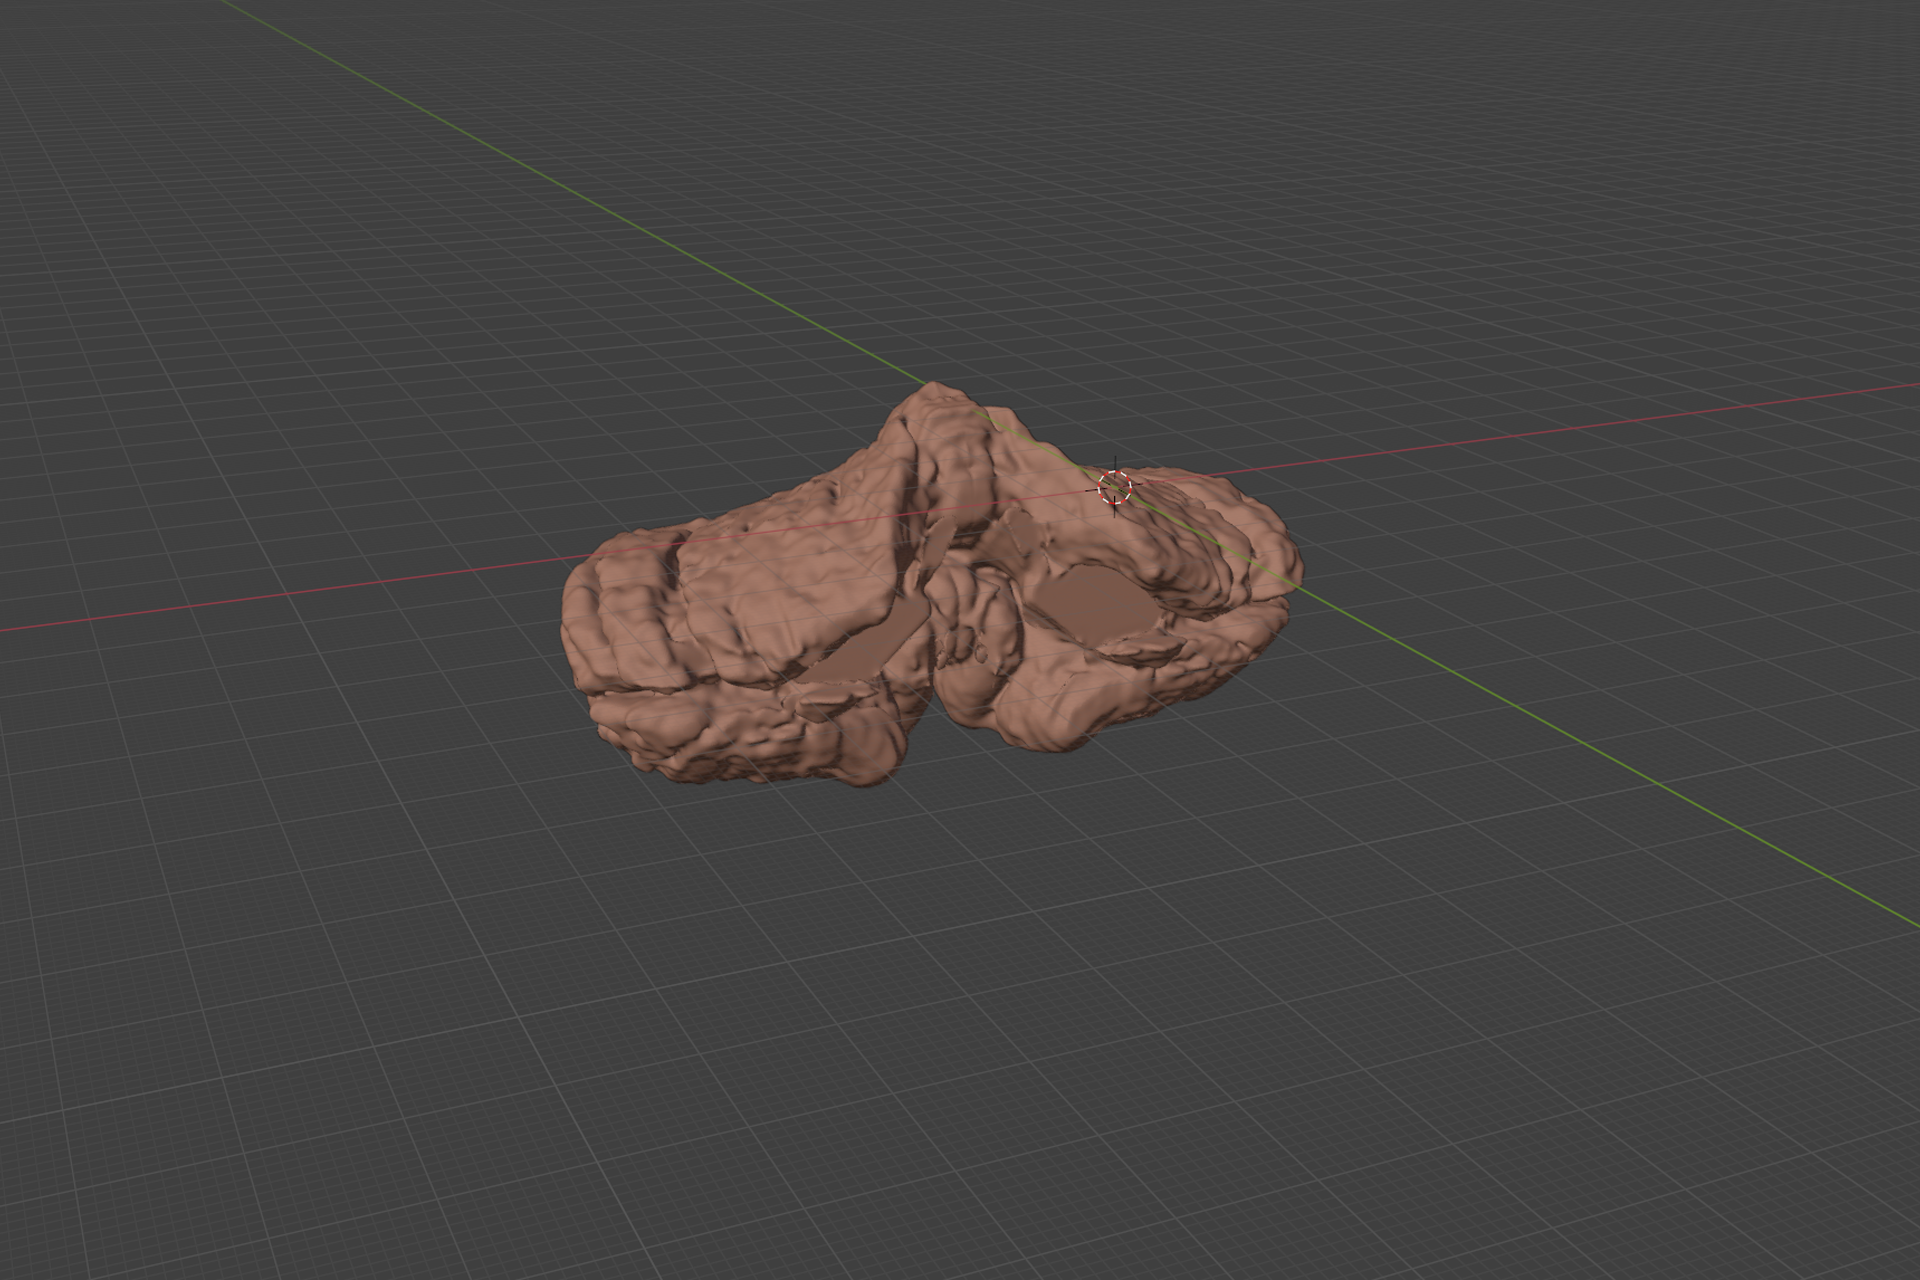Click the 3D cursor crosshair
The image size is (1920, 1280).
(x=1114, y=488)
